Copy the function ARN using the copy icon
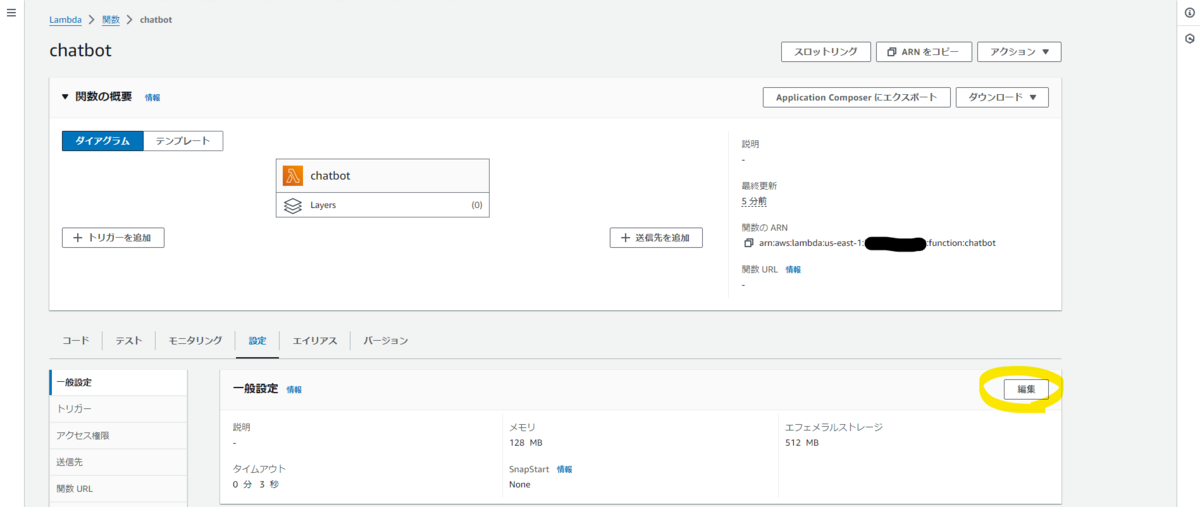Screen dimensions: 1200x507 [x=748, y=243]
